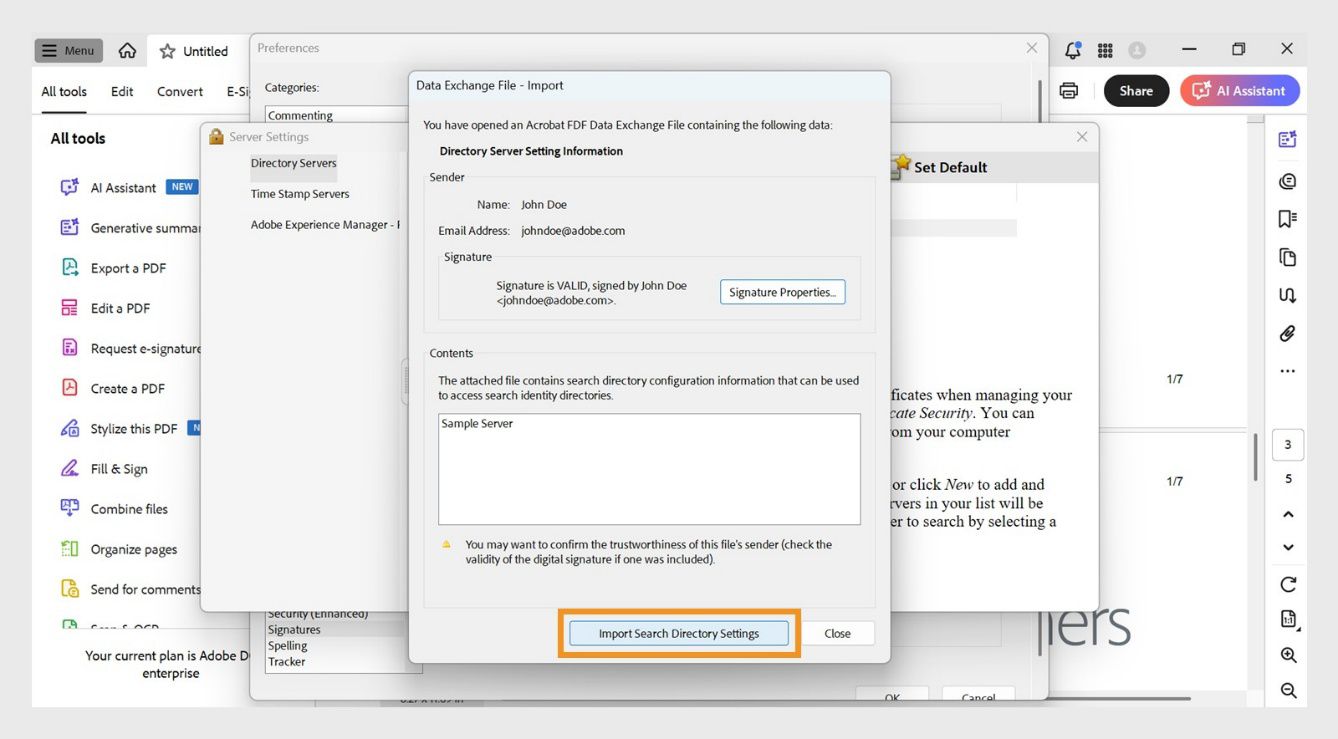Image resolution: width=1338 pixels, height=739 pixels.
Task: Click the Print icon in the toolbar
Action: (x=1068, y=90)
